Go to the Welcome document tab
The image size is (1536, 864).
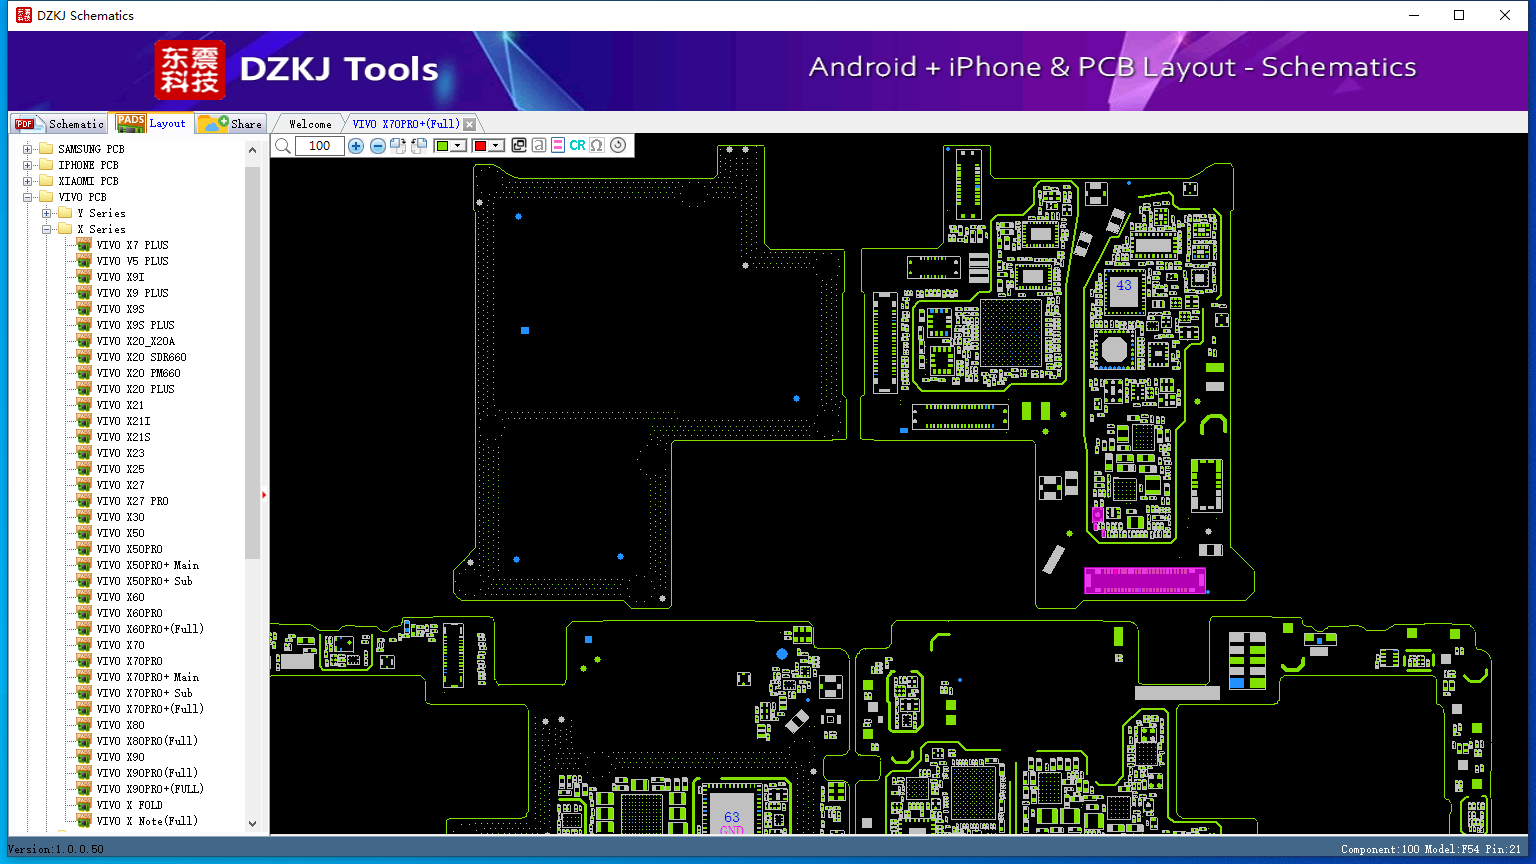(310, 124)
